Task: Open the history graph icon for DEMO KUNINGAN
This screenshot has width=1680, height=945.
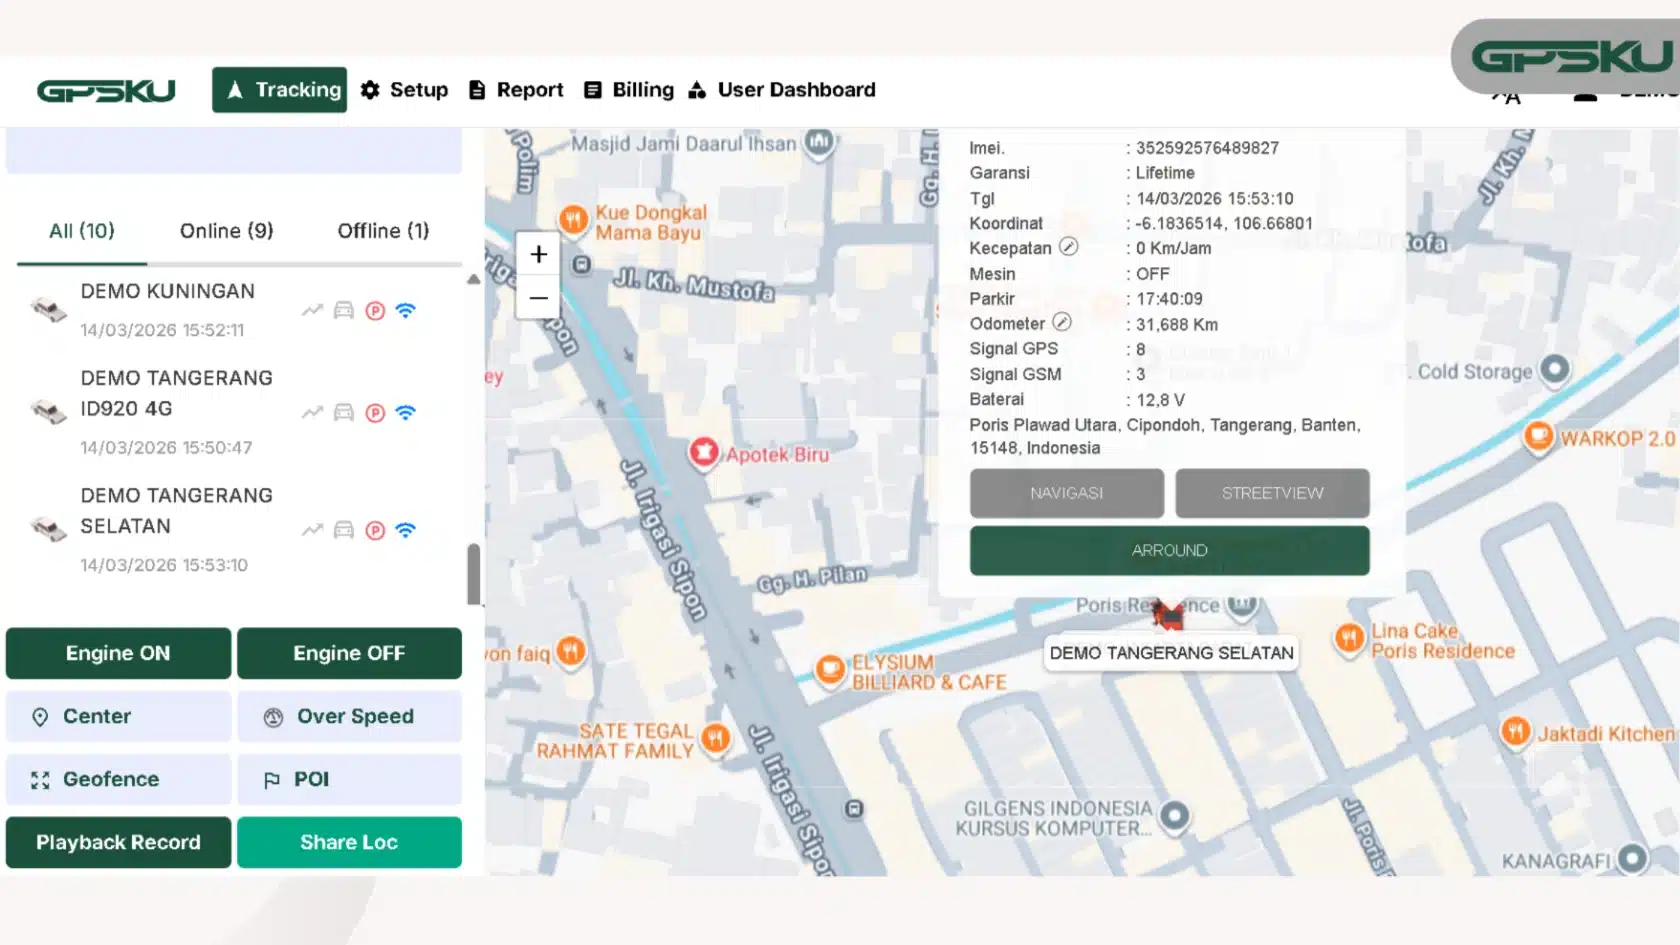Action: tap(311, 310)
